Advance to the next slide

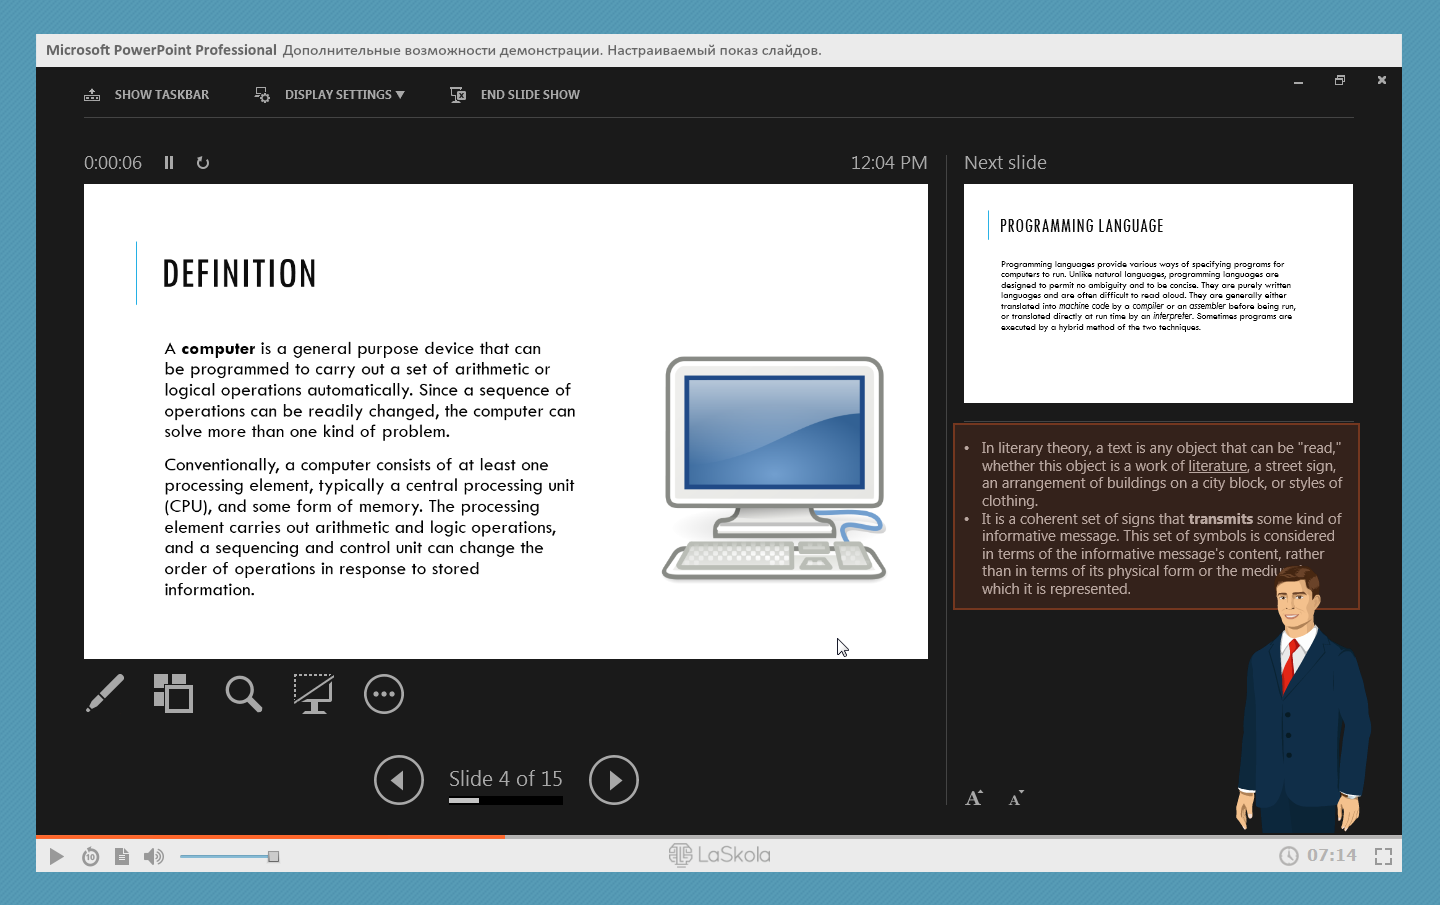coord(614,780)
